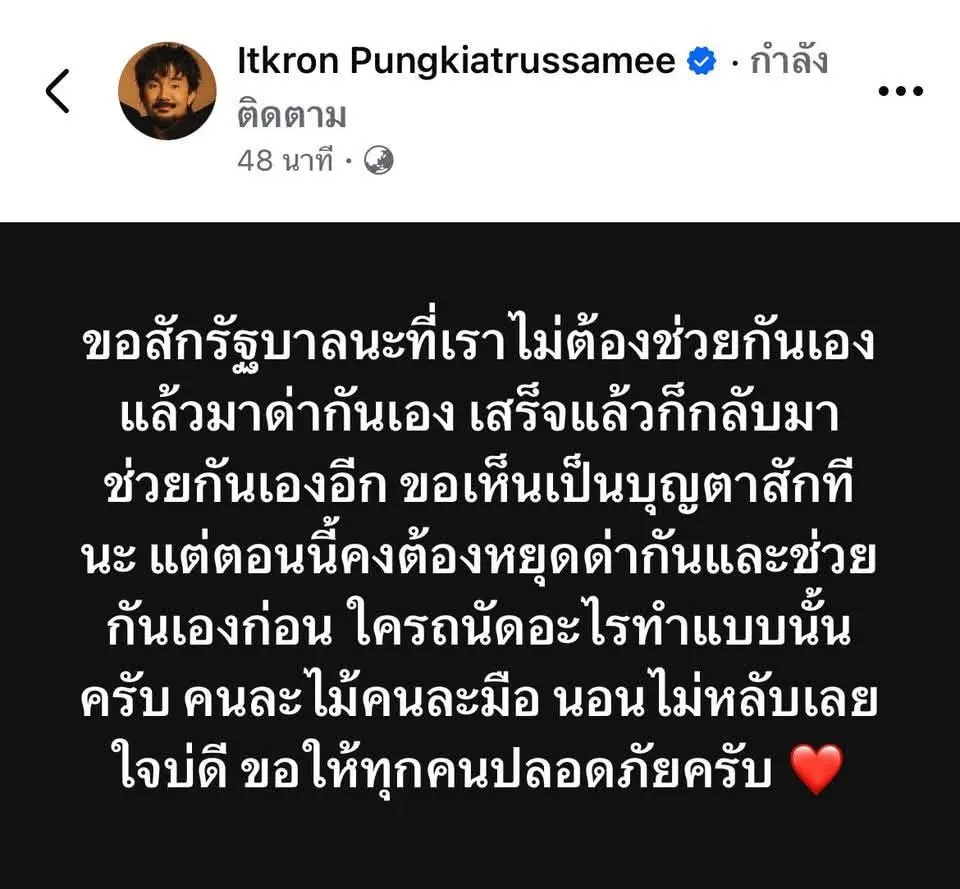Click the blue verified badge
This screenshot has width=960, height=889.
pyautogui.click(x=702, y=61)
